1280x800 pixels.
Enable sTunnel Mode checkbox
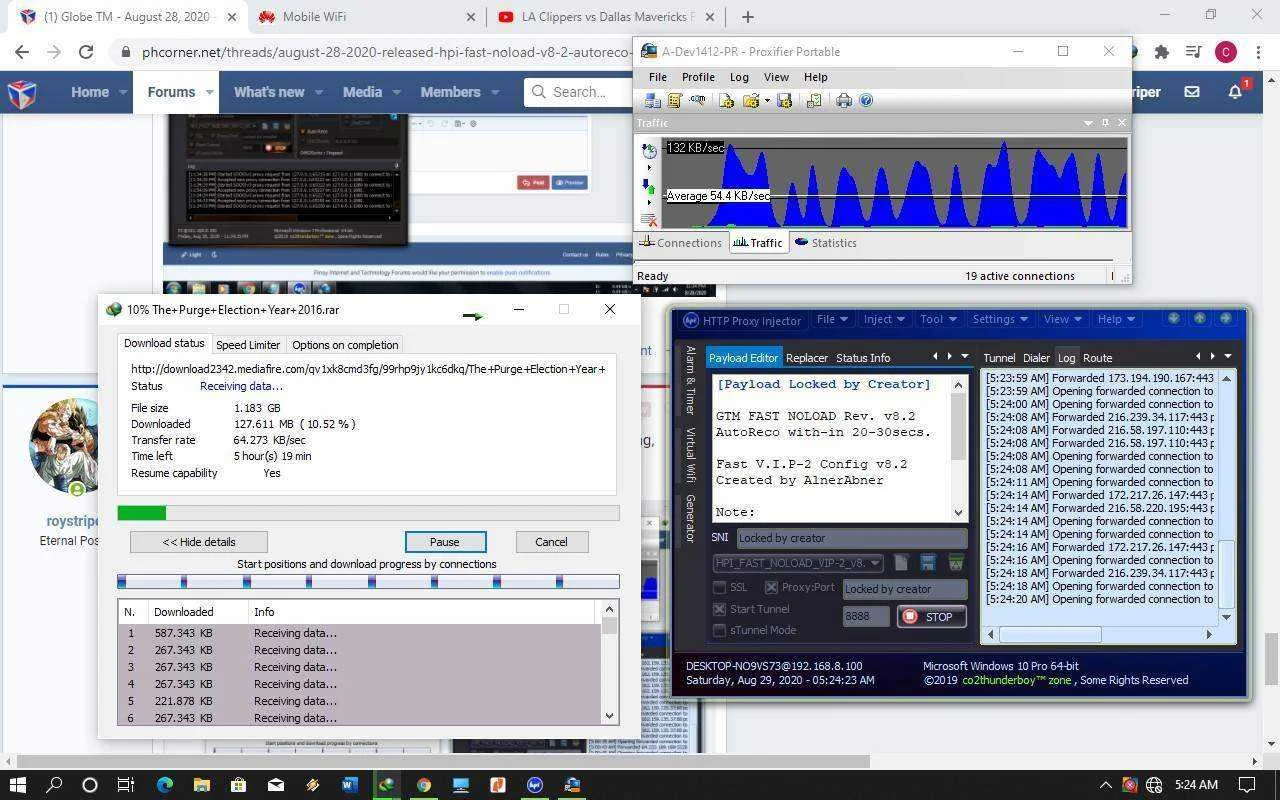719,630
